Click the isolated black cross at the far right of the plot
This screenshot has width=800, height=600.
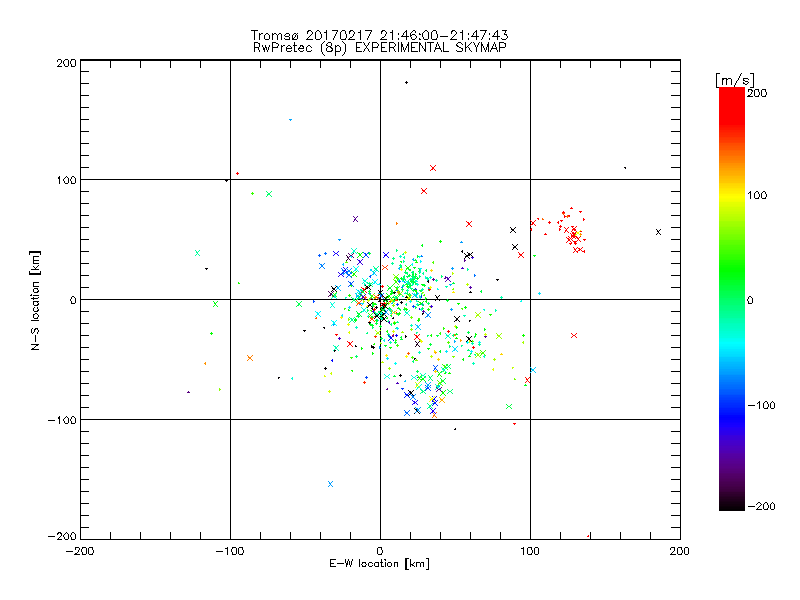(658, 232)
